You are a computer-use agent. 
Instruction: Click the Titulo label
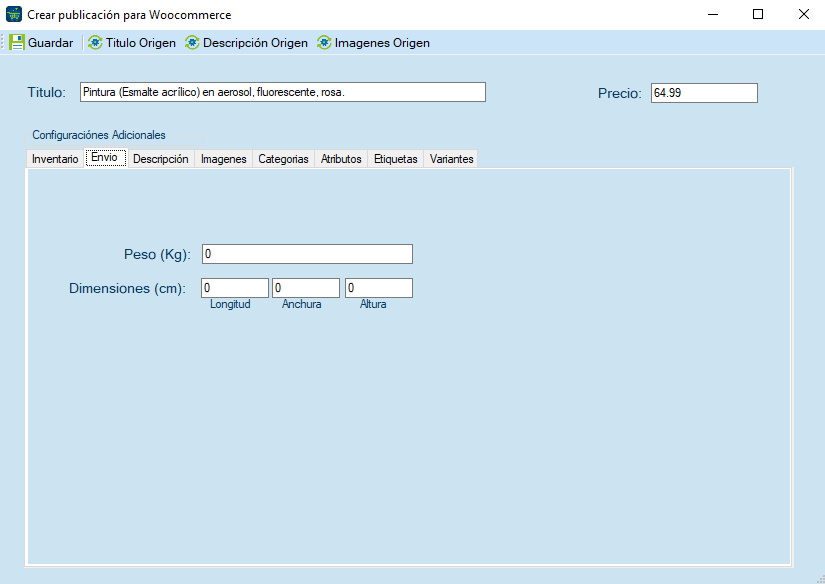pos(47,93)
